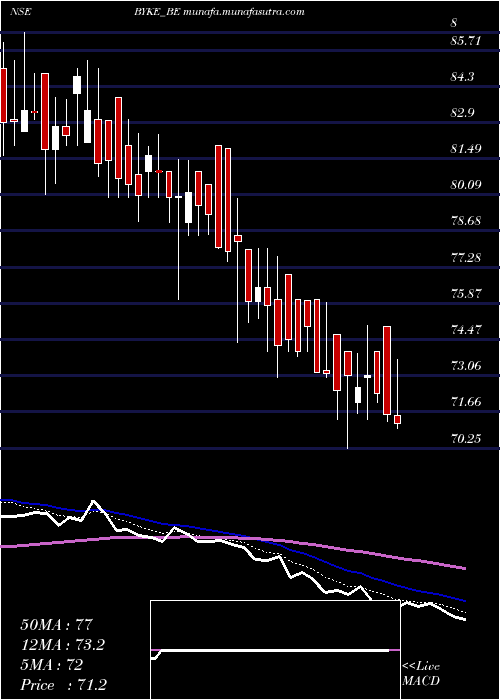Click the 75.87 price axis label
This screenshot has height=700, width=500.
click(x=466, y=294)
